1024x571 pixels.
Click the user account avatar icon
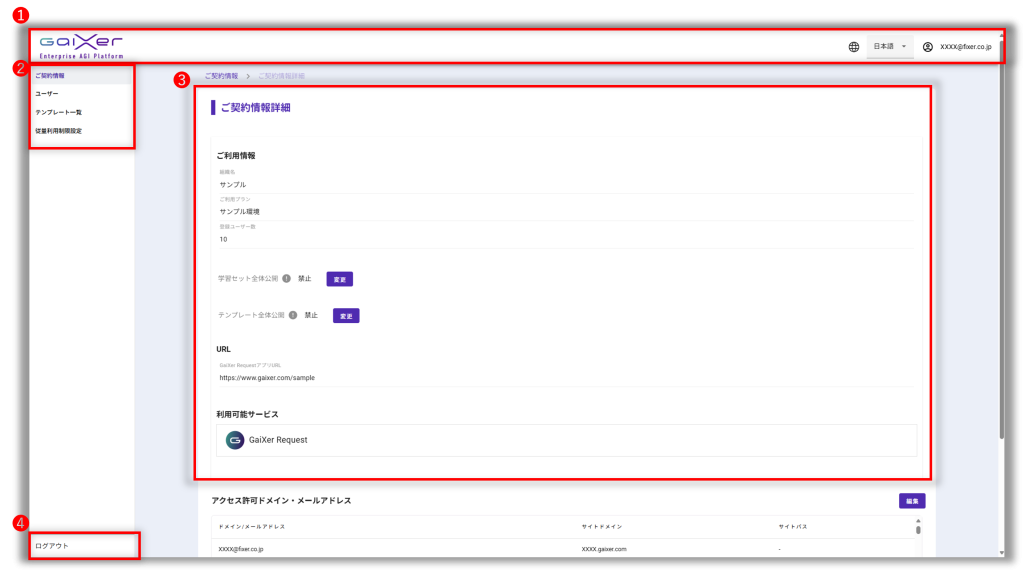[928, 47]
